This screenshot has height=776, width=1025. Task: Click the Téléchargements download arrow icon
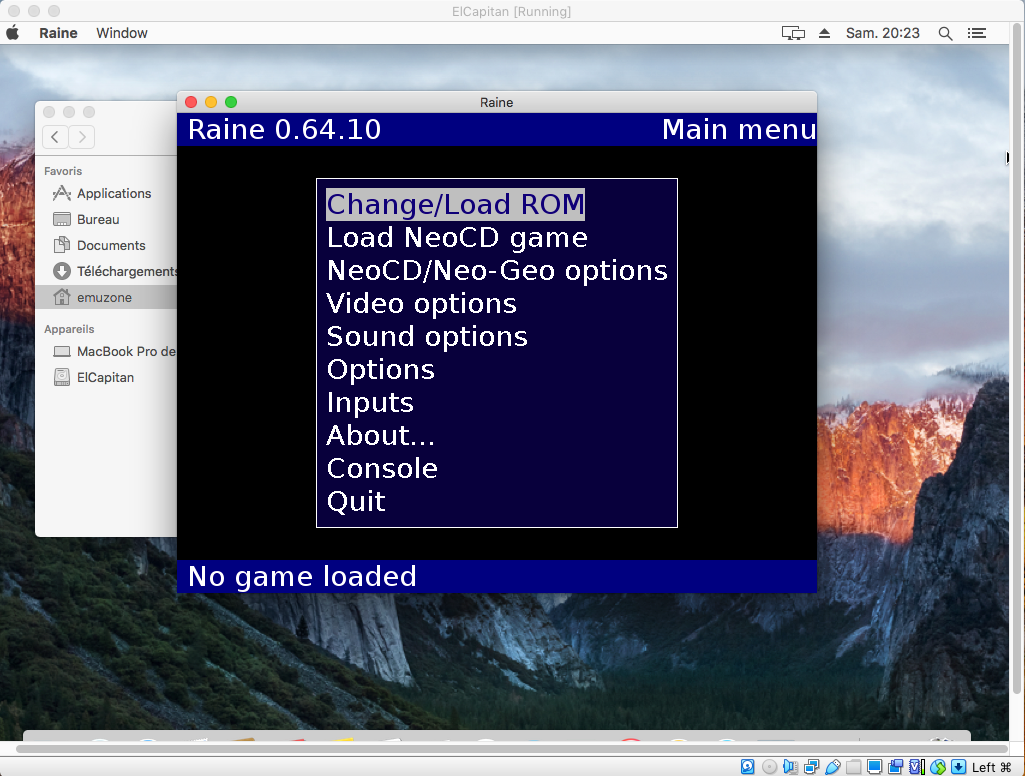tap(61, 271)
